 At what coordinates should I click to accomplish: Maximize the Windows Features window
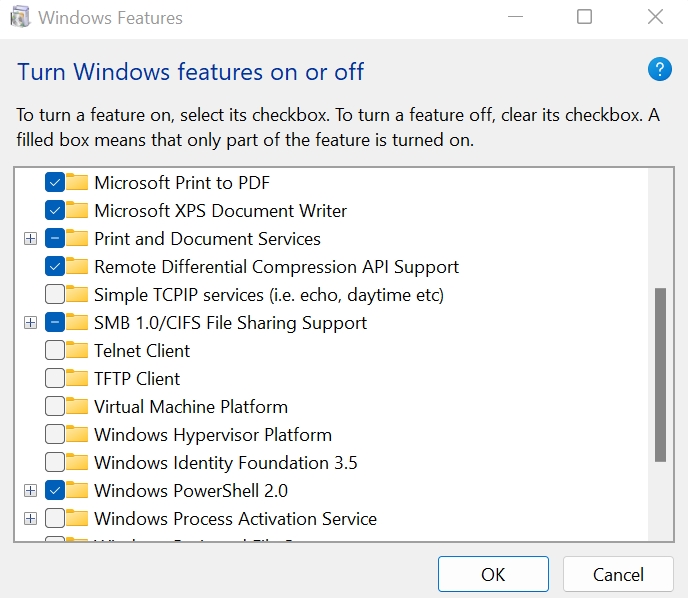(x=584, y=17)
